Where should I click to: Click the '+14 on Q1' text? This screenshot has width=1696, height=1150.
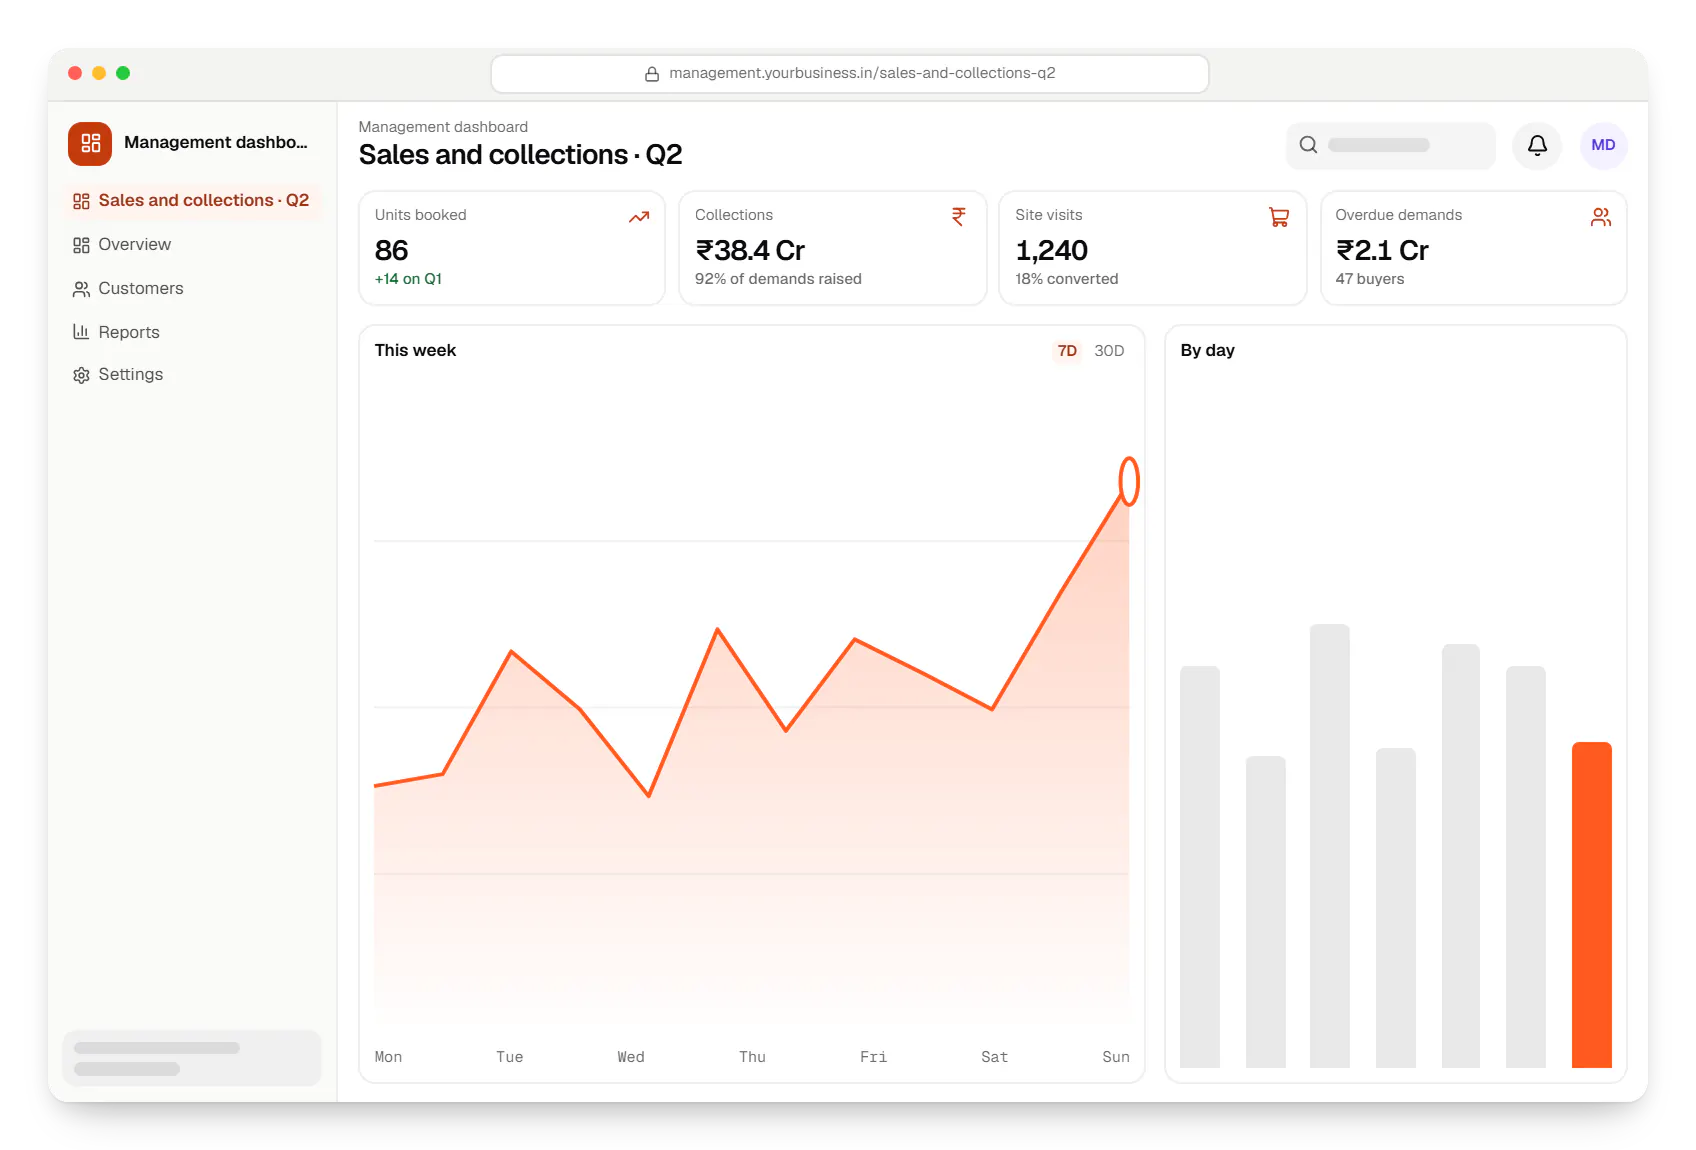(x=408, y=279)
